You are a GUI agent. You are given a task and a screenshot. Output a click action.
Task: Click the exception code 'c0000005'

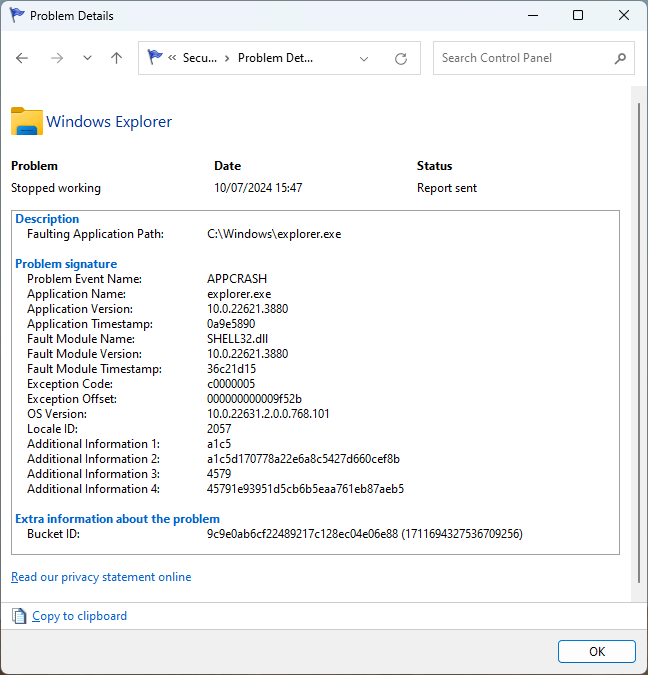[x=231, y=384]
